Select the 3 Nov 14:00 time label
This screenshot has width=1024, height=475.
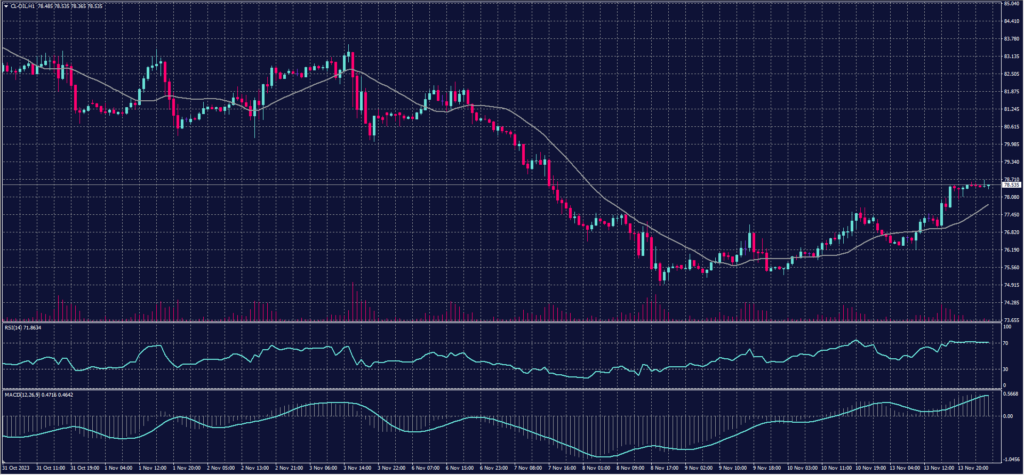358,467
